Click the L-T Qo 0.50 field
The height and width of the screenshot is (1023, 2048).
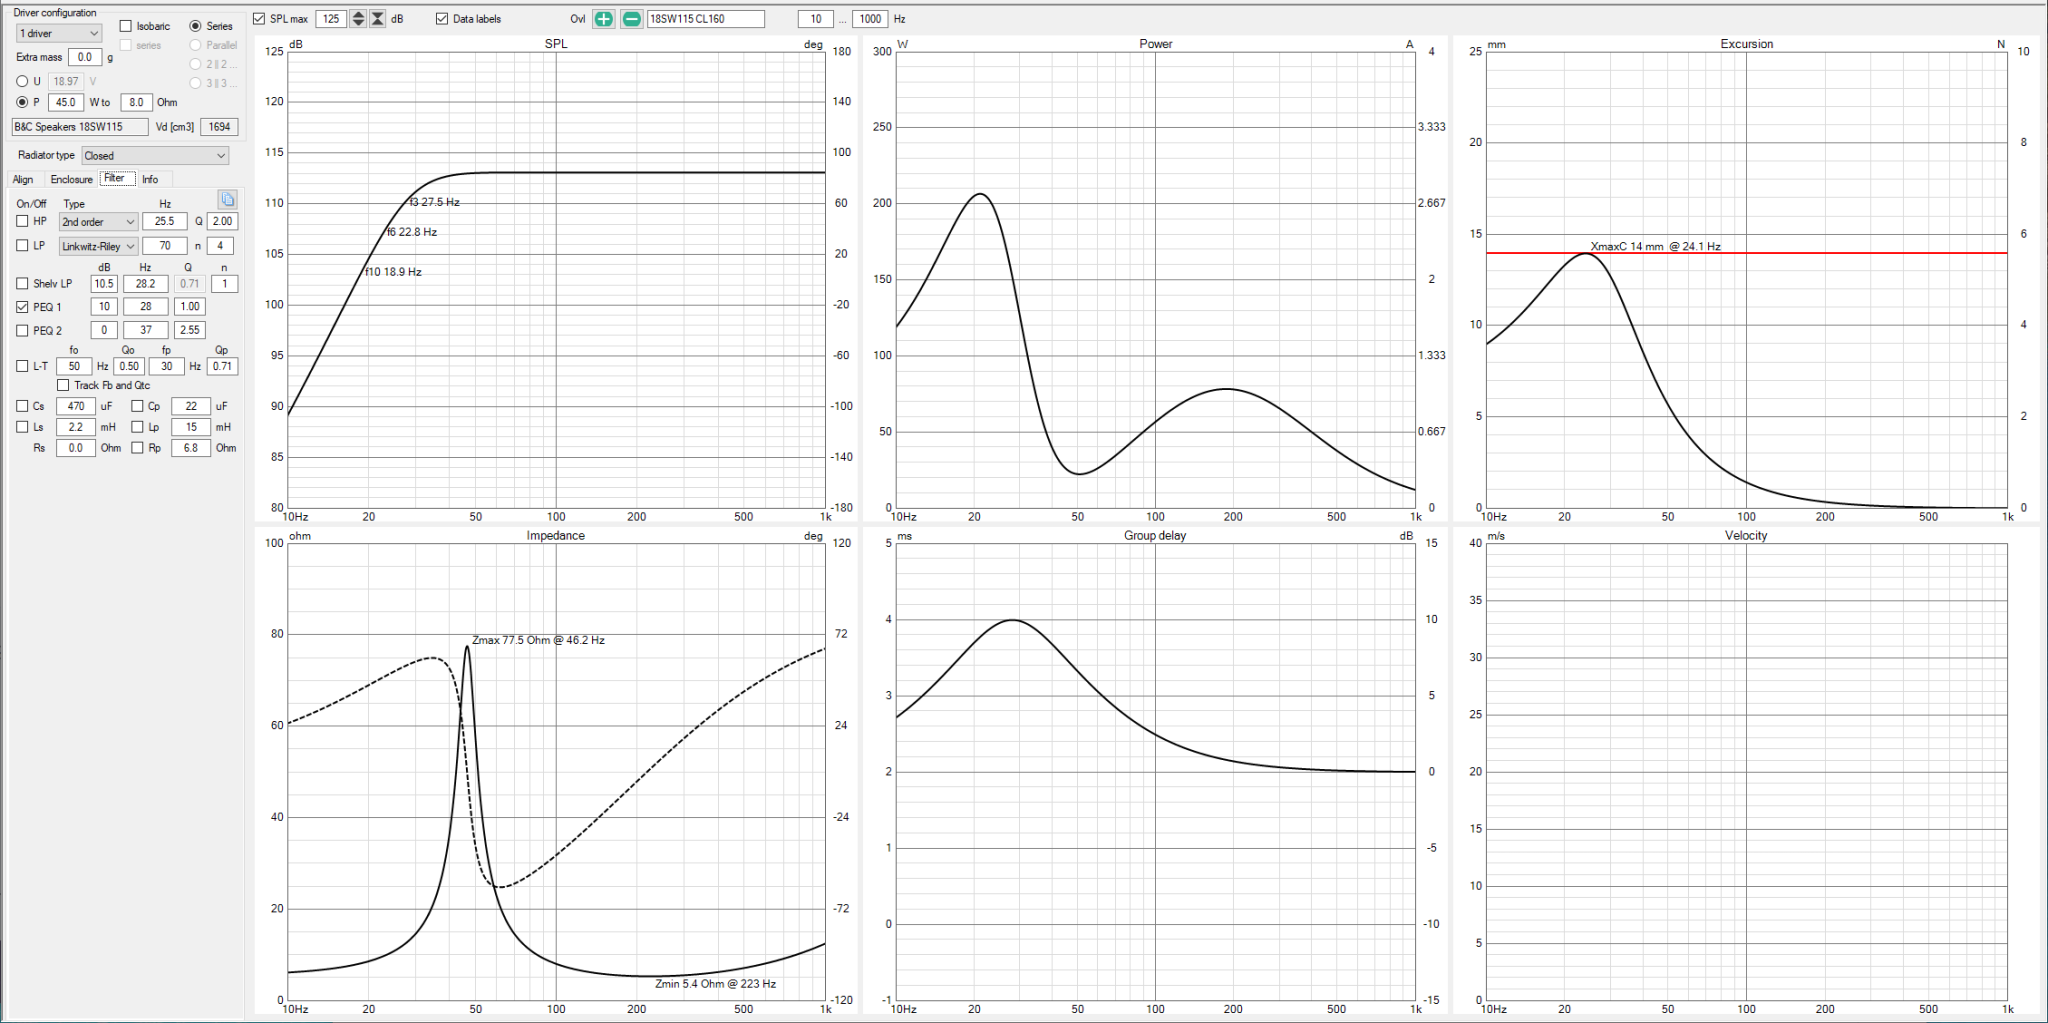pyautogui.click(x=129, y=366)
